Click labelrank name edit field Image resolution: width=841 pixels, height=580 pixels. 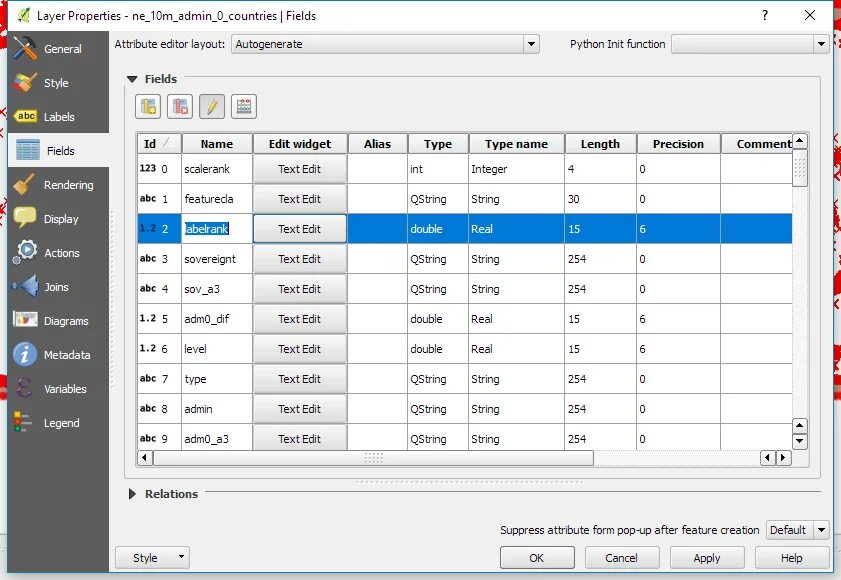(x=217, y=229)
